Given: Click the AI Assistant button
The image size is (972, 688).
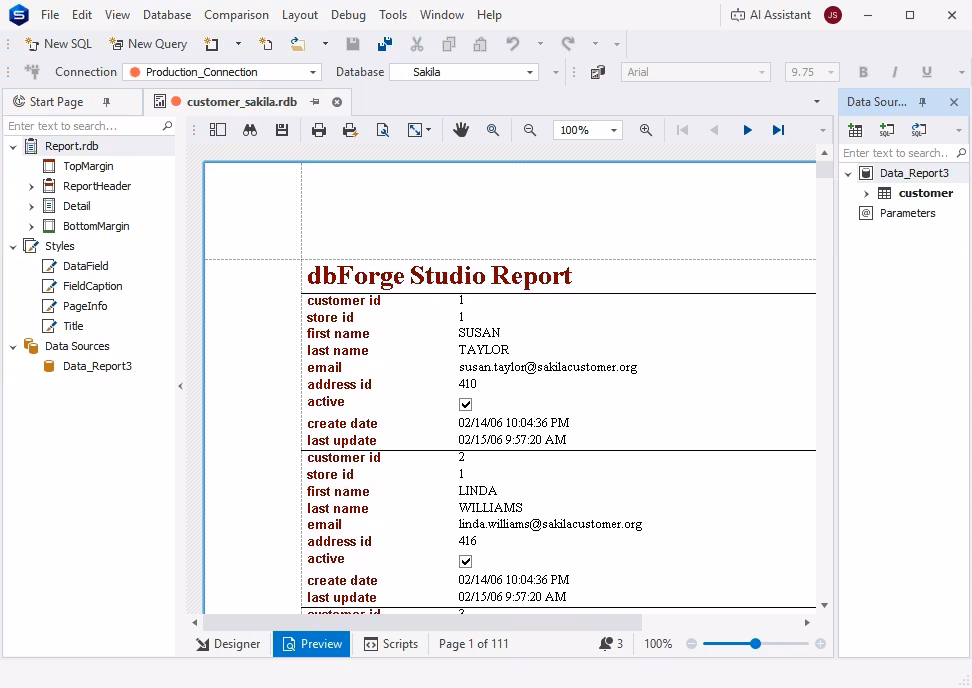Looking at the screenshot, I should [x=771, y=15].
